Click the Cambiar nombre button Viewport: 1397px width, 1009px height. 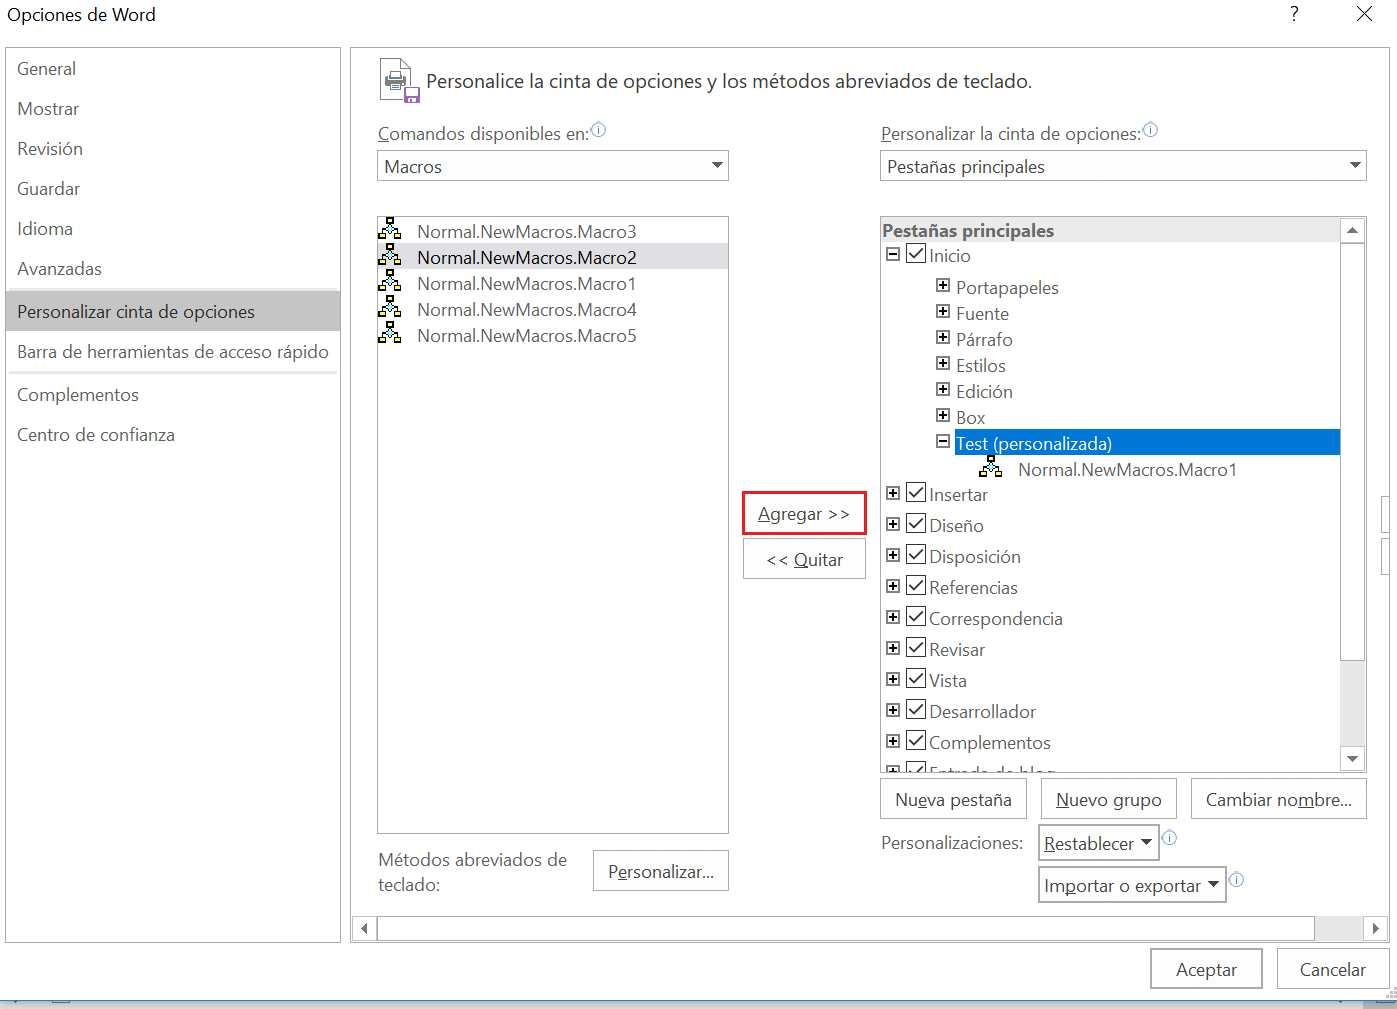coord(1278,800)
